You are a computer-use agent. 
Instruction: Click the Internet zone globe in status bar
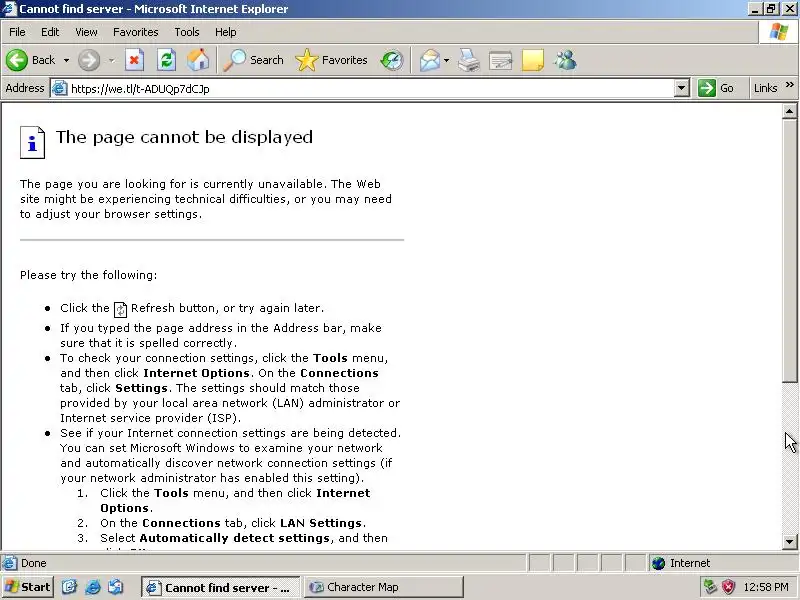659,563
